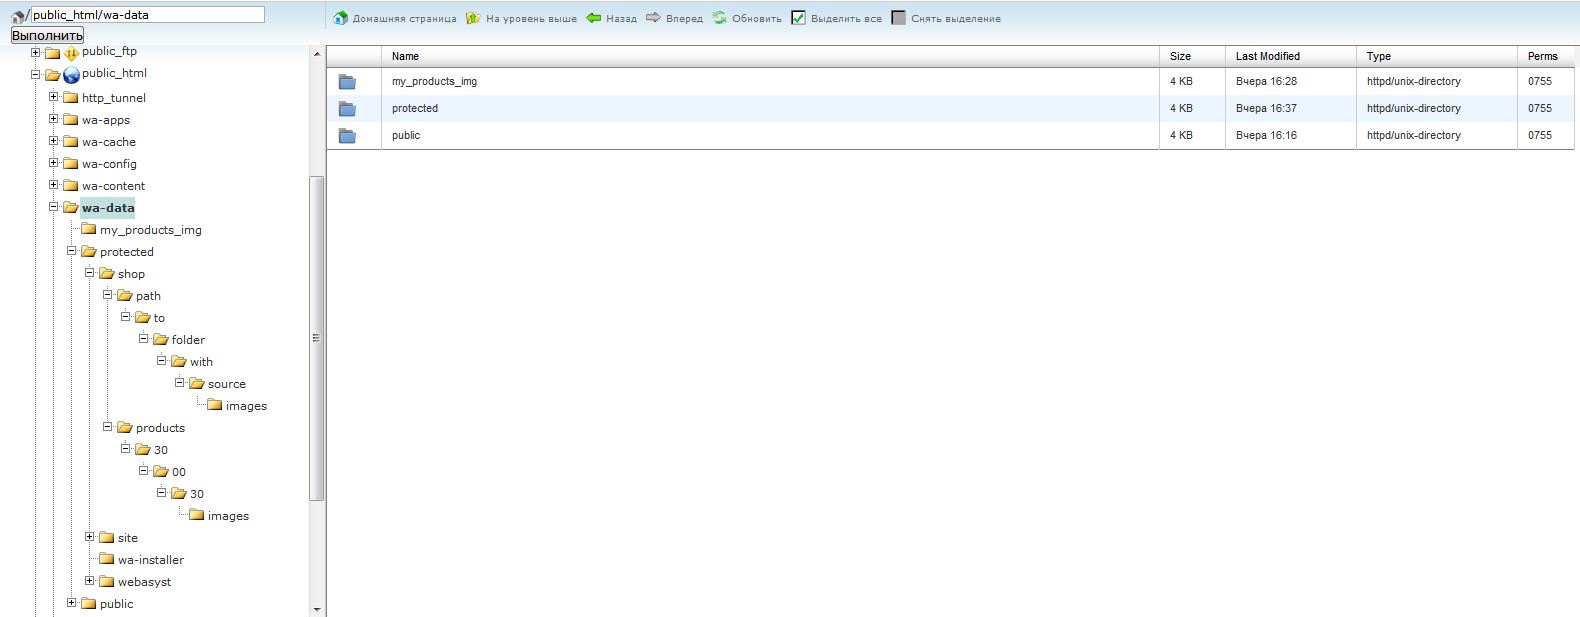Click tree panel scroll up arrow
This screenshot has height=617, width=1580.
click(317, 54)
